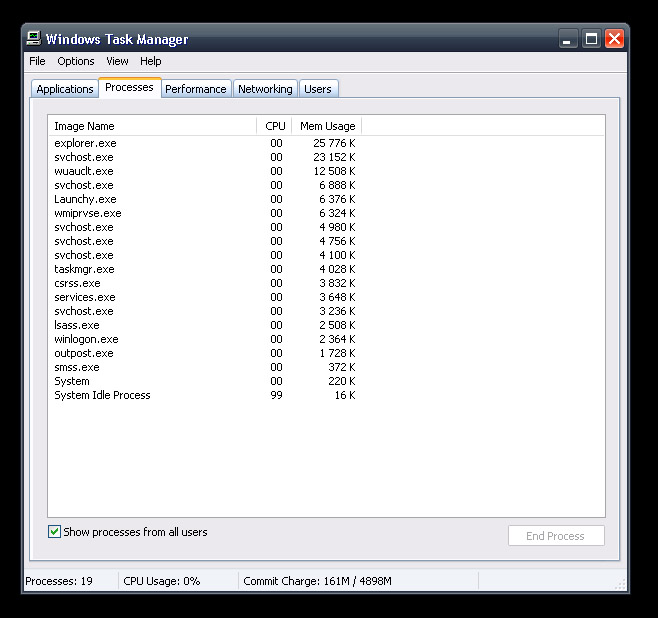
Task: Select the System Idle Process row
Action: (x=205, y=395)
